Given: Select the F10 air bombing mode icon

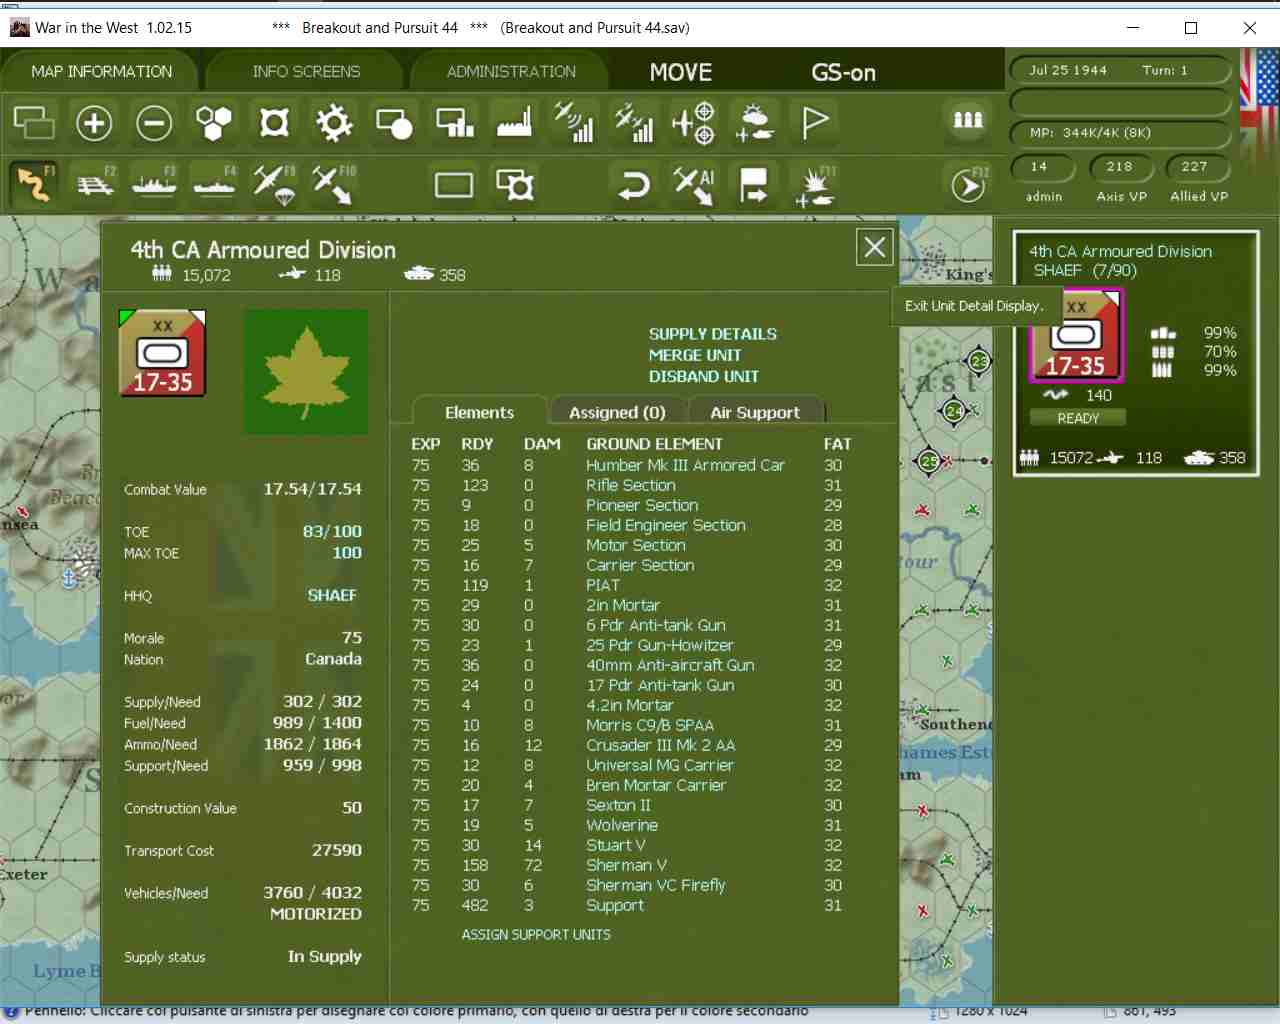Looking at the screenshot, I should point(334,184).
